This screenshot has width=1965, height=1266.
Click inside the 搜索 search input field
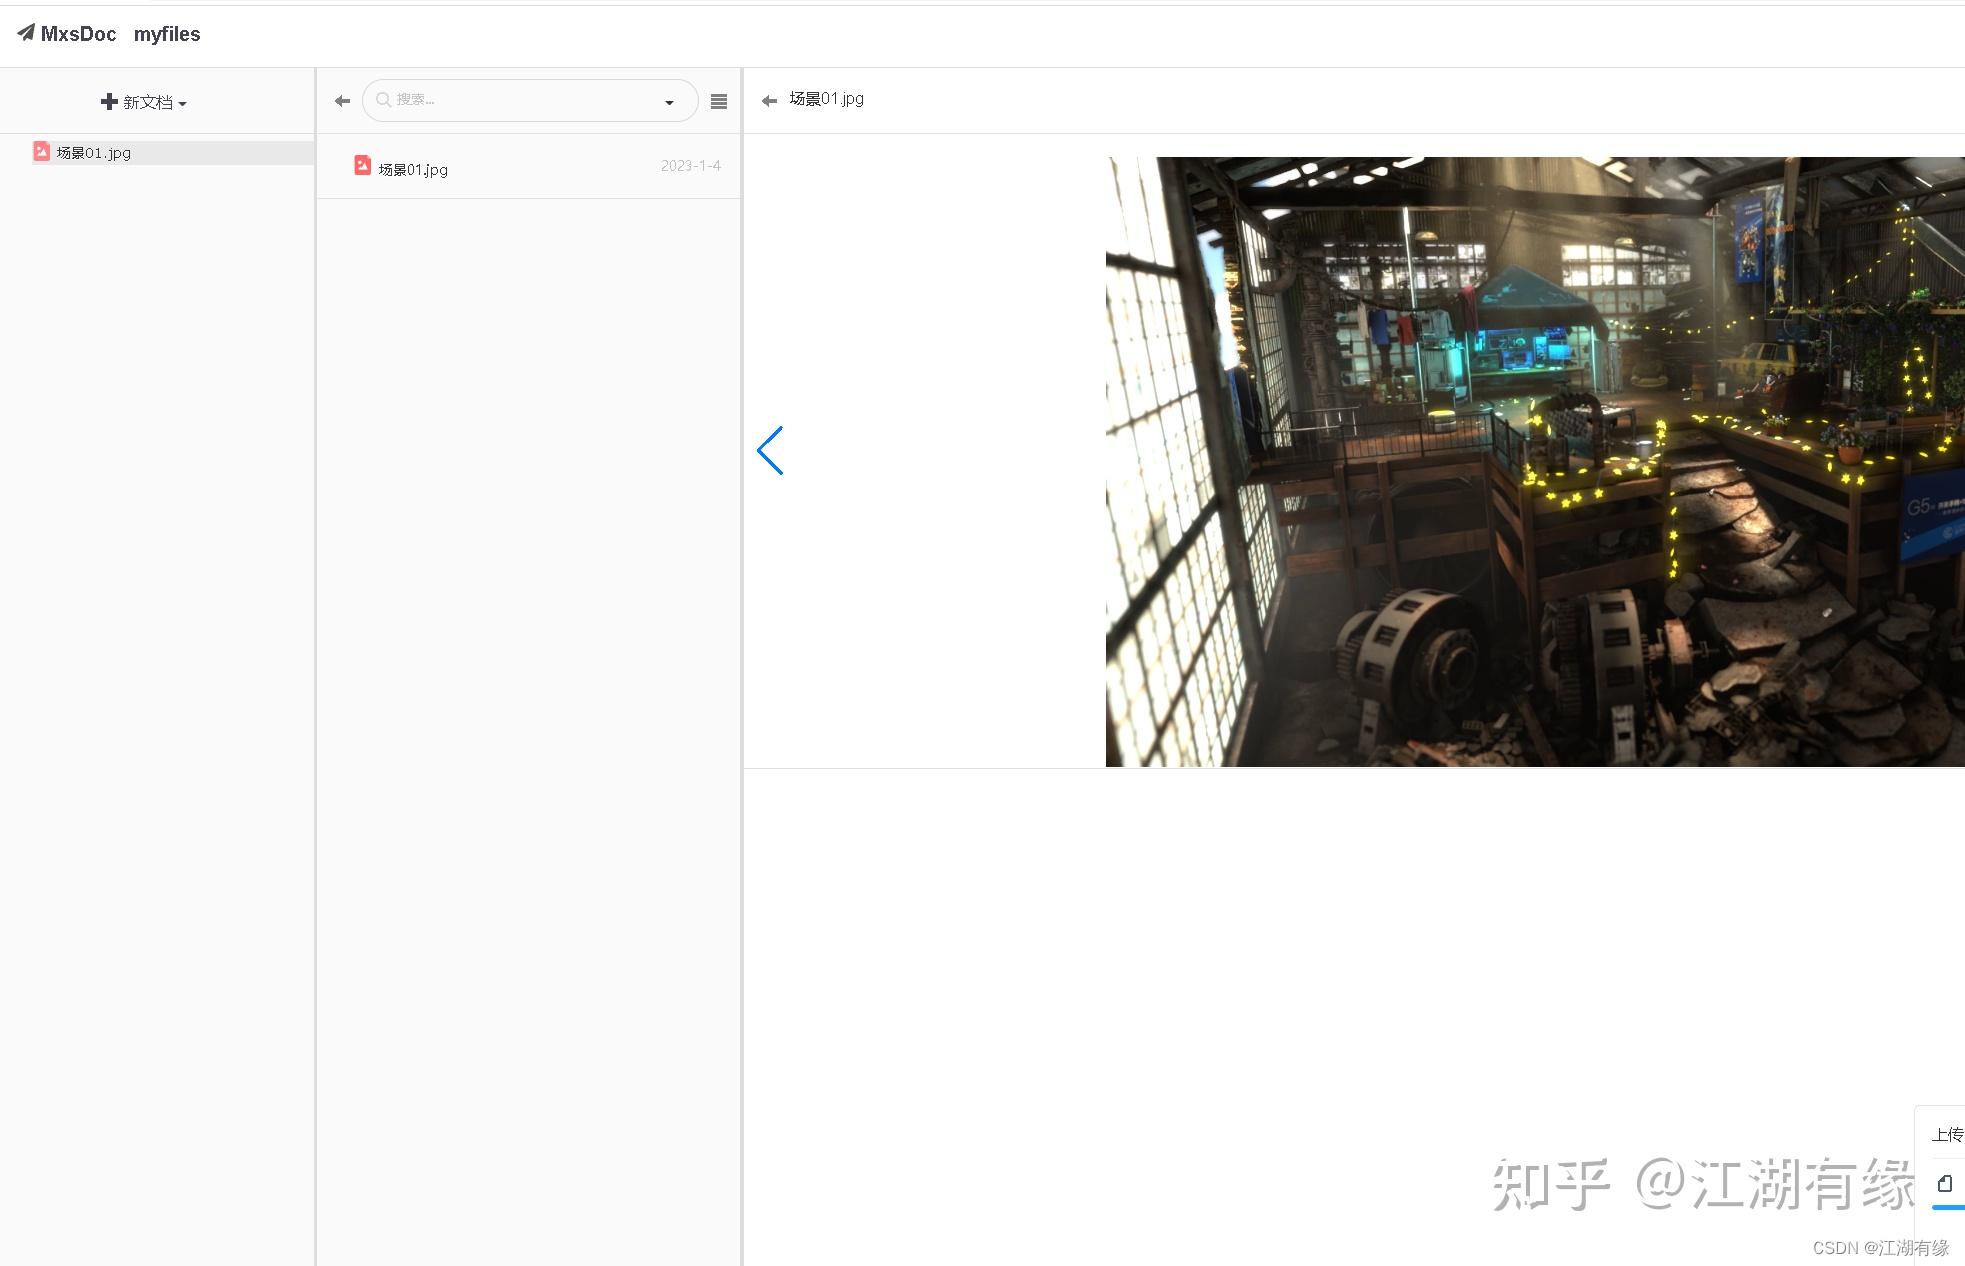coord(500,99)
